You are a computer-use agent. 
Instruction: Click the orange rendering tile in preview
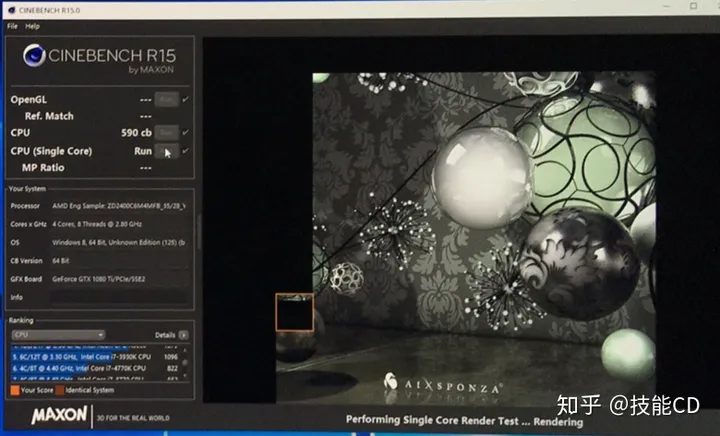294,312
